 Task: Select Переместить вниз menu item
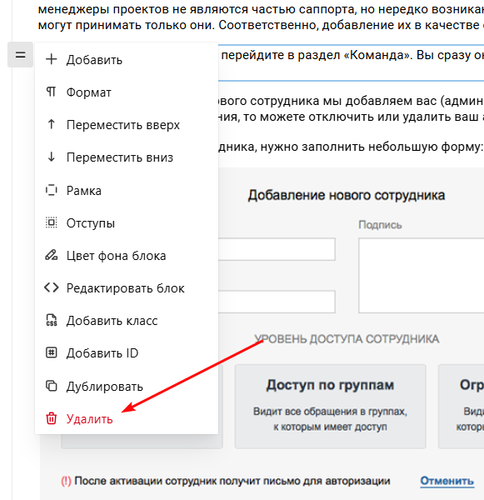[x=126, y=157]
